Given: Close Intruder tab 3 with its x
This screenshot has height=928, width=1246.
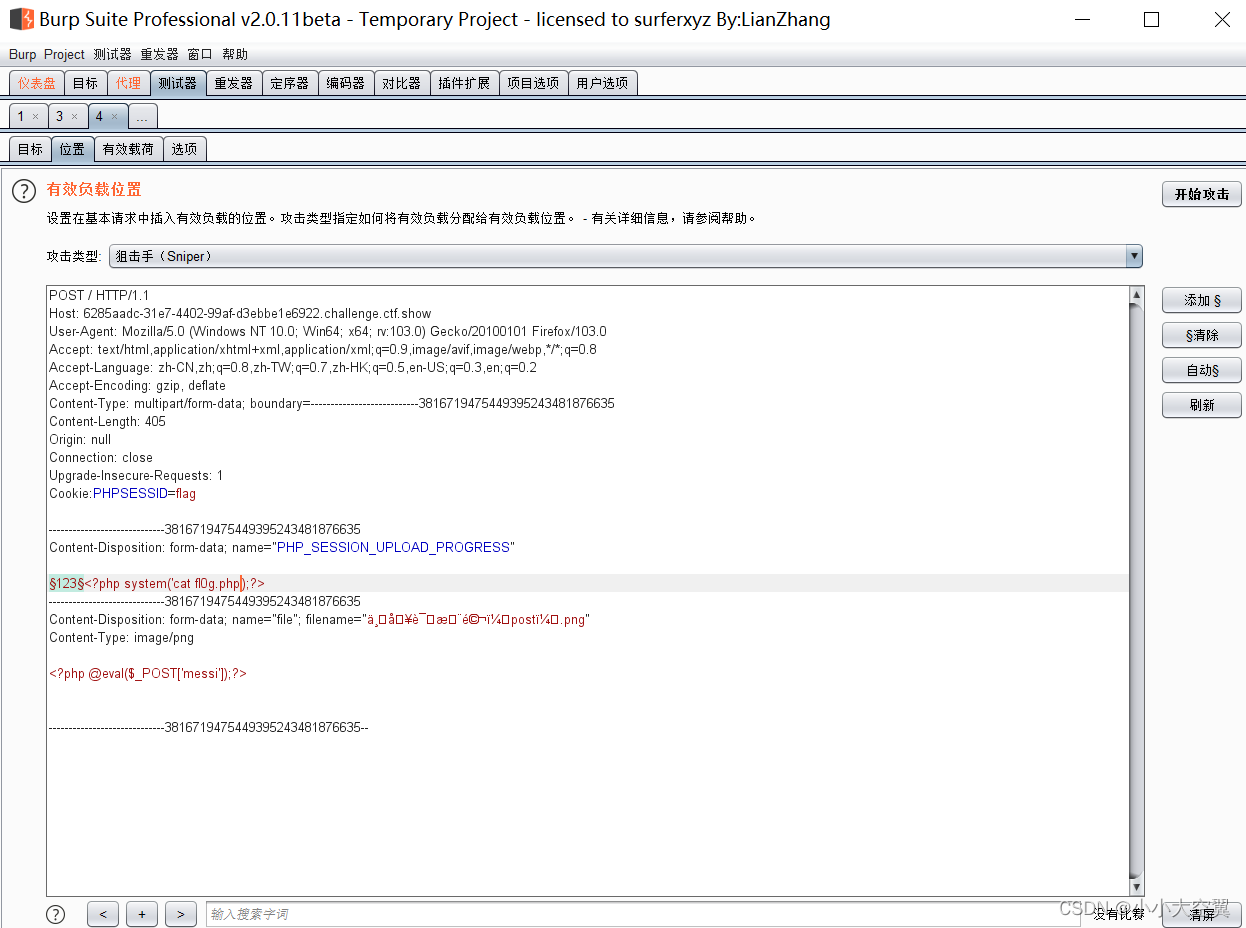Looking at the screenshot, I should pos(74,117).
